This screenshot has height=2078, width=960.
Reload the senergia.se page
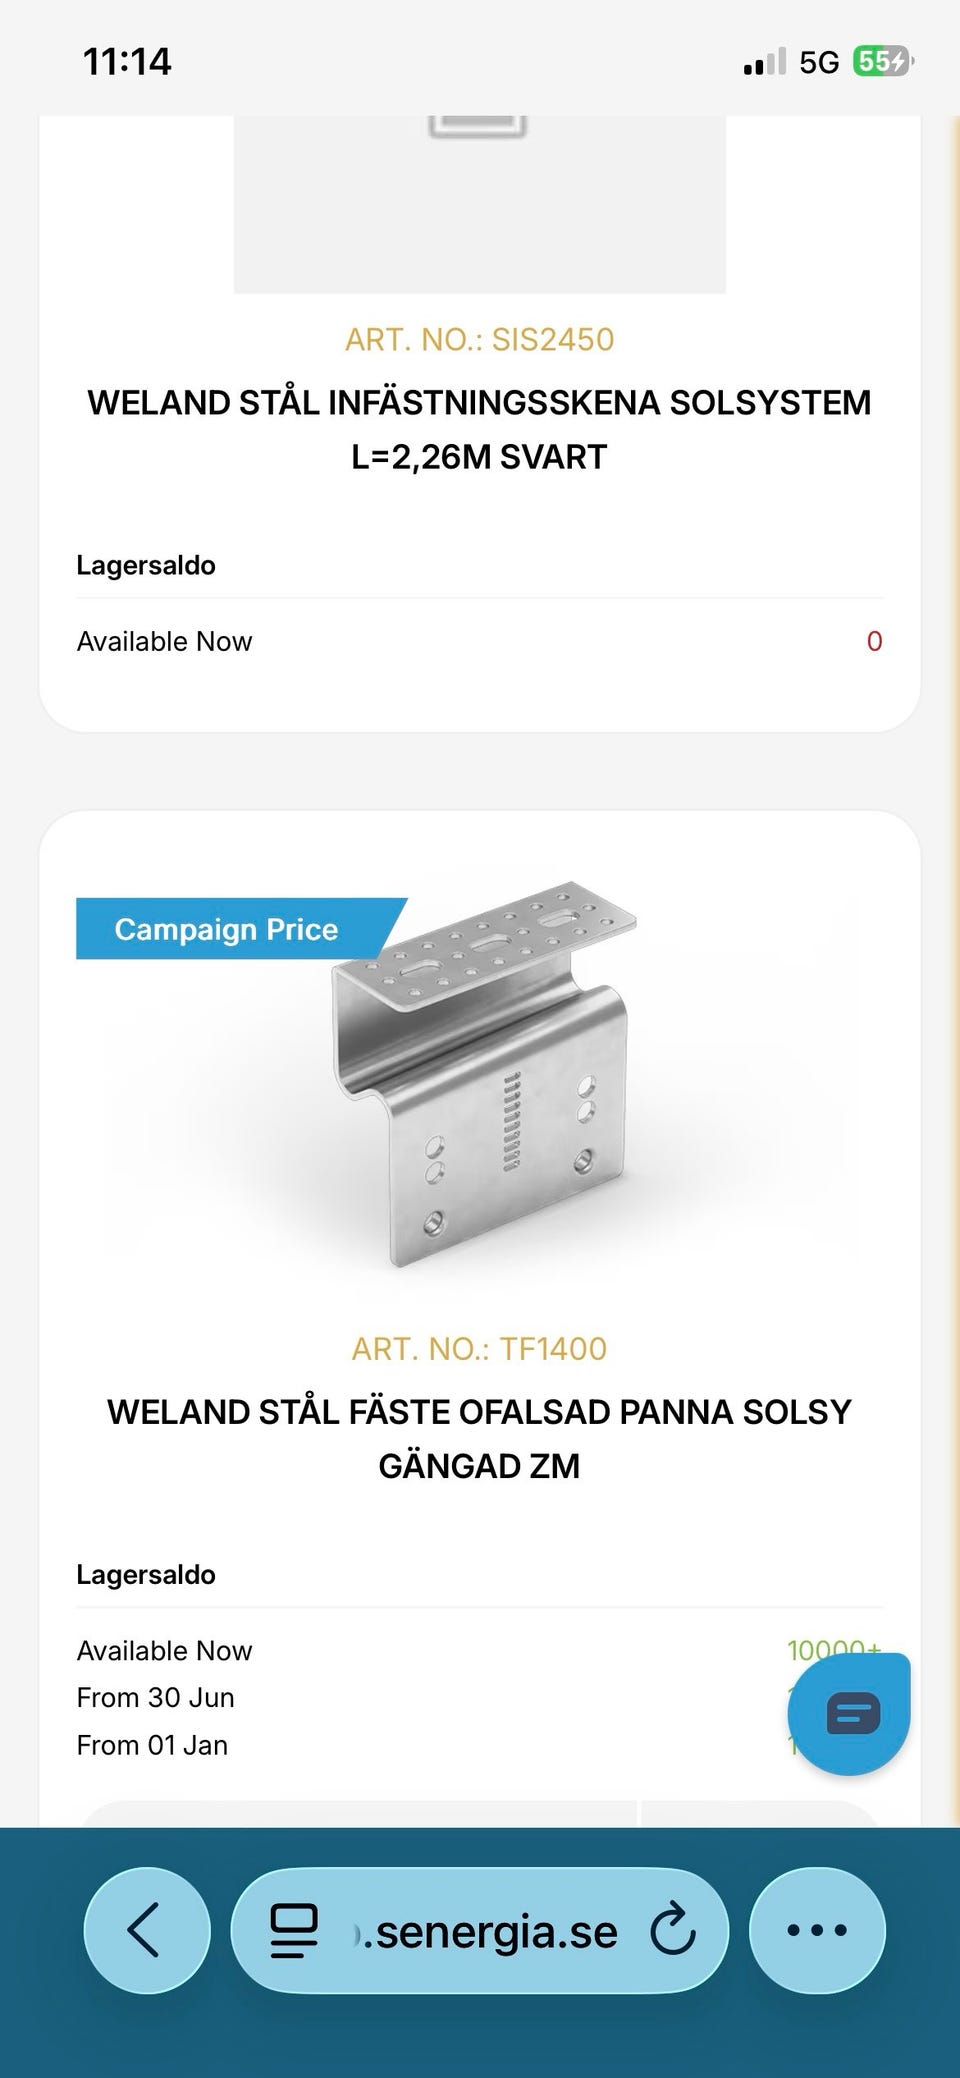coord(672,1931)
